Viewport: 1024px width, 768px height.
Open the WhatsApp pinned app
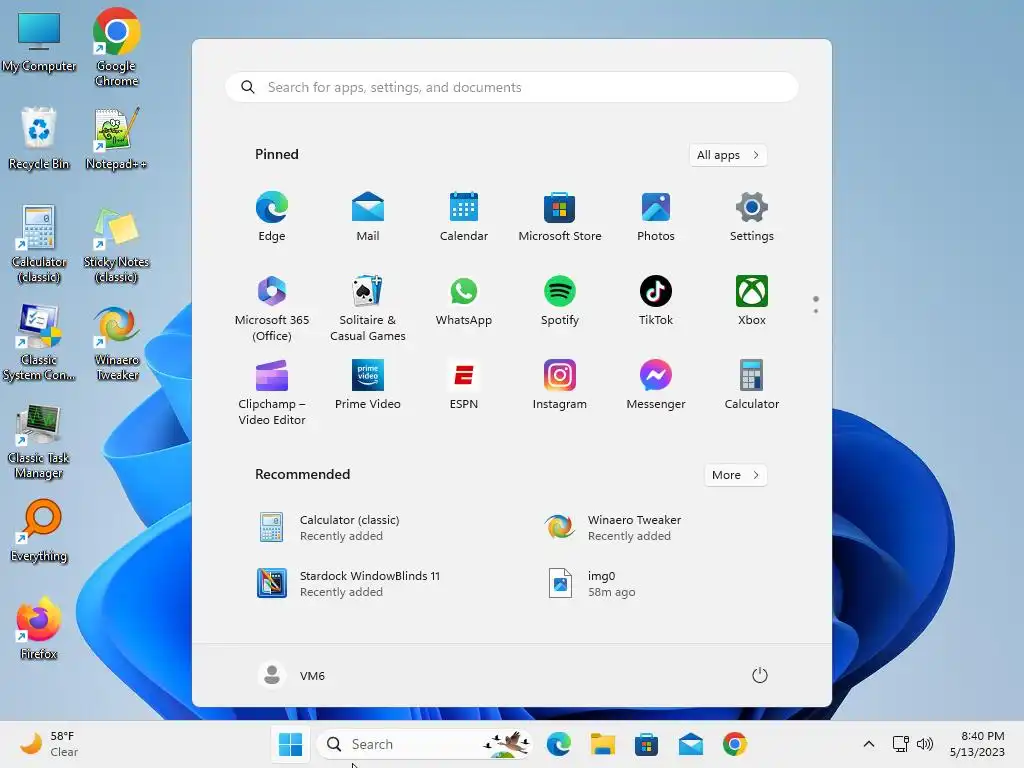tap(464, 301)
